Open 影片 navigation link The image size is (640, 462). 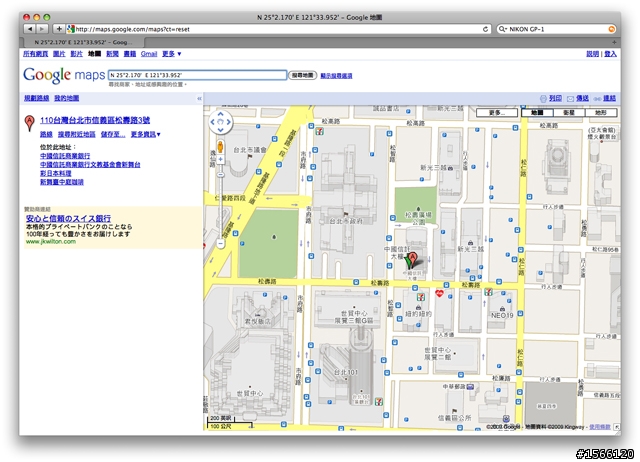[x=76, y=54]
